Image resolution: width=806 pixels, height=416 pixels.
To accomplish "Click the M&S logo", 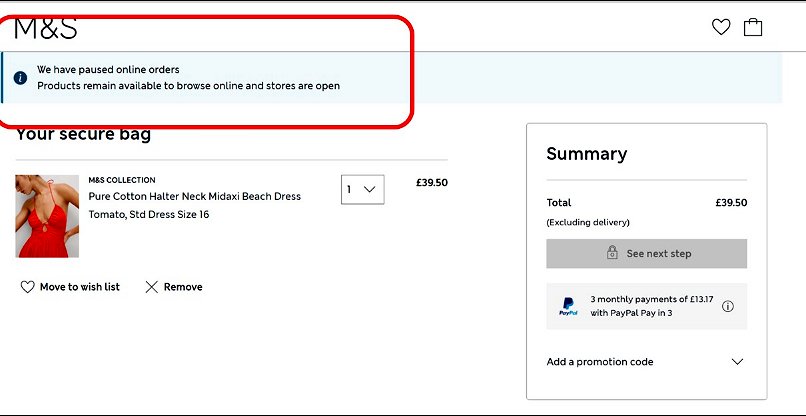I will pos(45,28).
